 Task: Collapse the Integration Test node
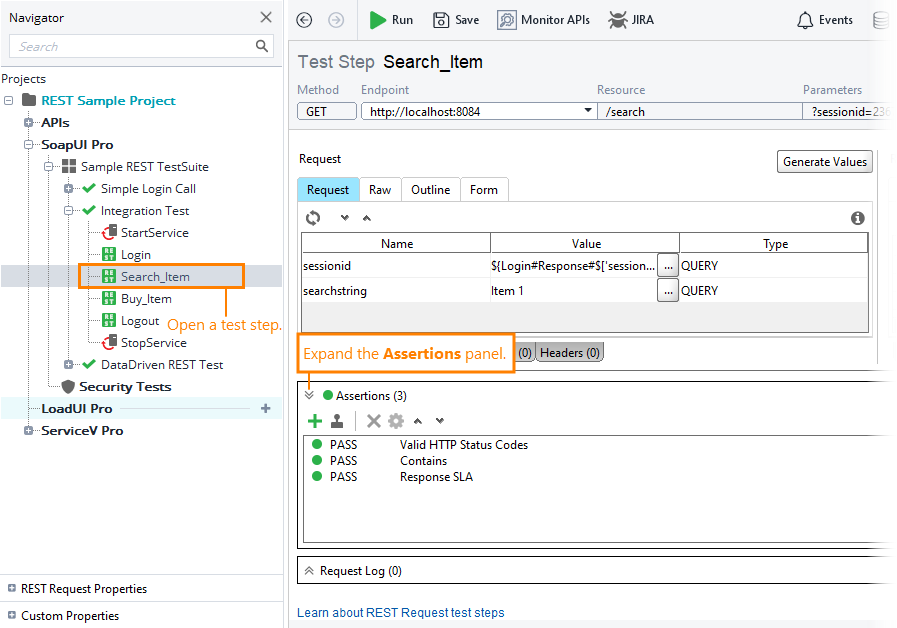pyautogui.click(x=69, y=210)
